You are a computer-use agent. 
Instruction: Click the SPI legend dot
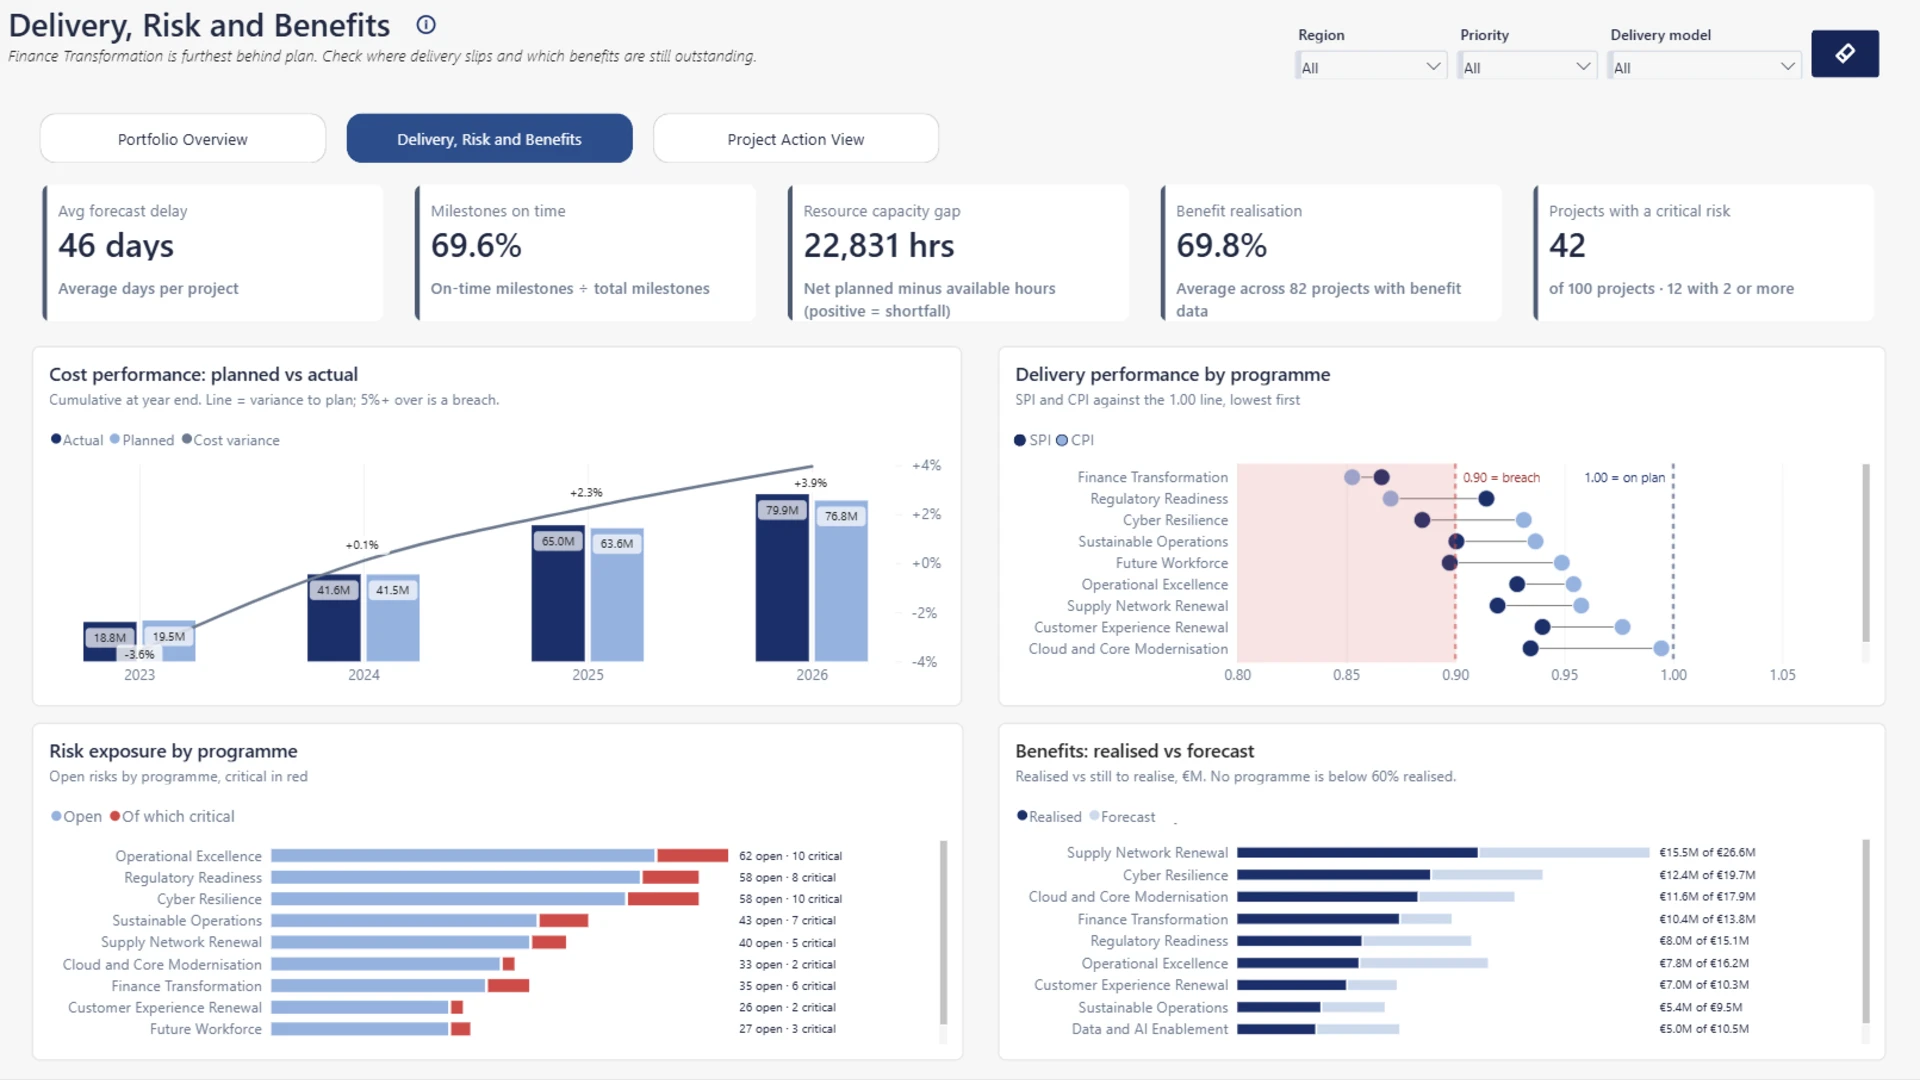point(1020,440)
